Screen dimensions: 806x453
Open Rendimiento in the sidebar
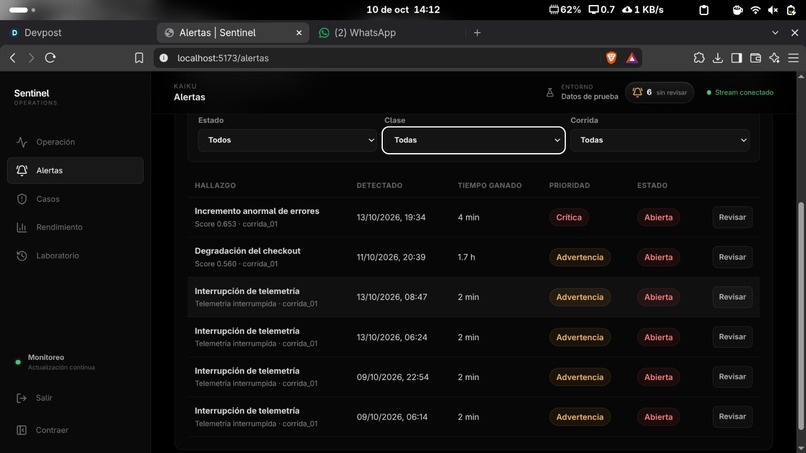(75, 227)
